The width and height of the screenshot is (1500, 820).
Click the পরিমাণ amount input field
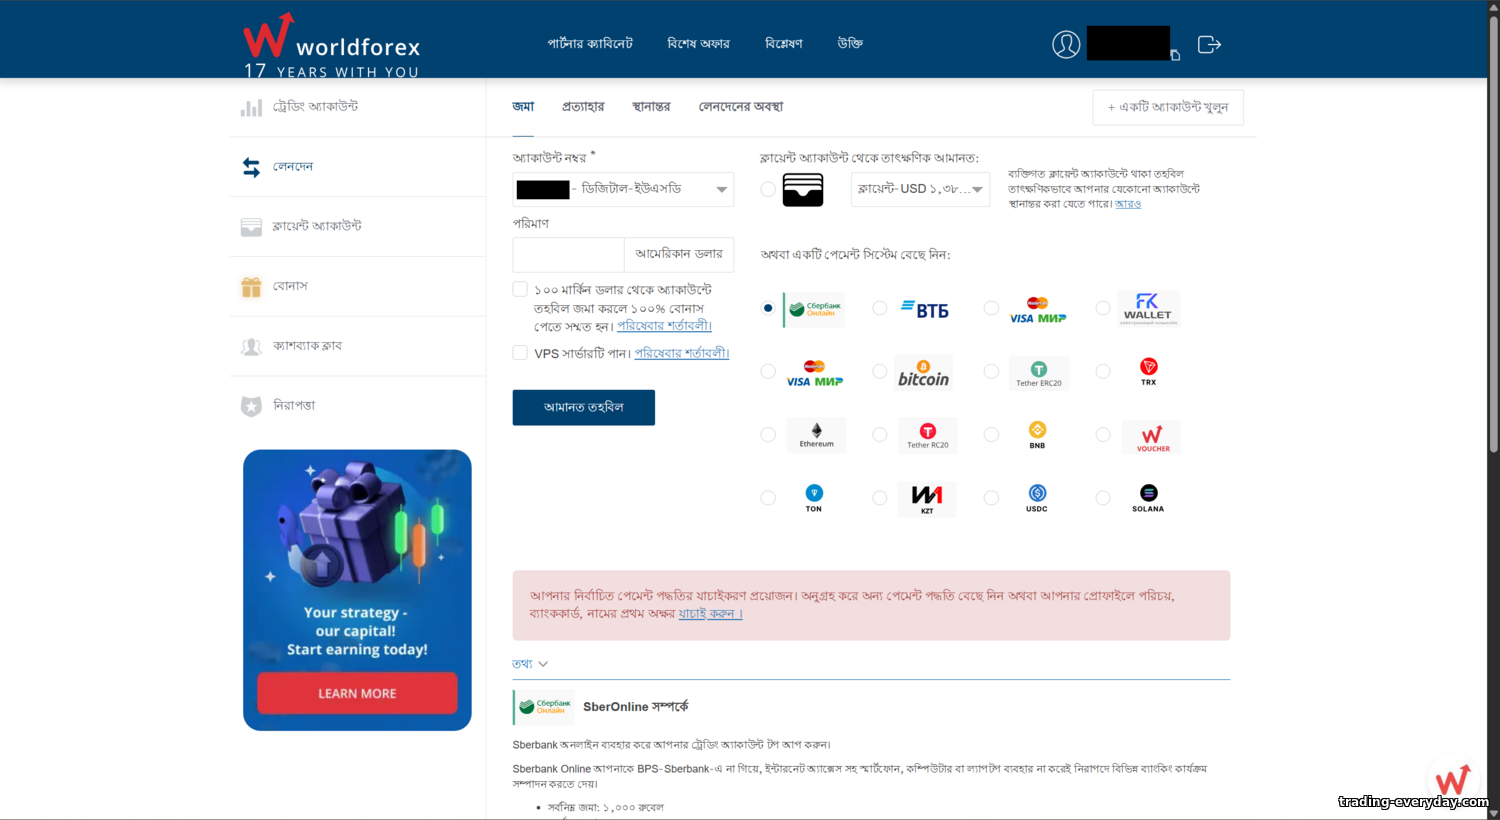tap(568, 254)
